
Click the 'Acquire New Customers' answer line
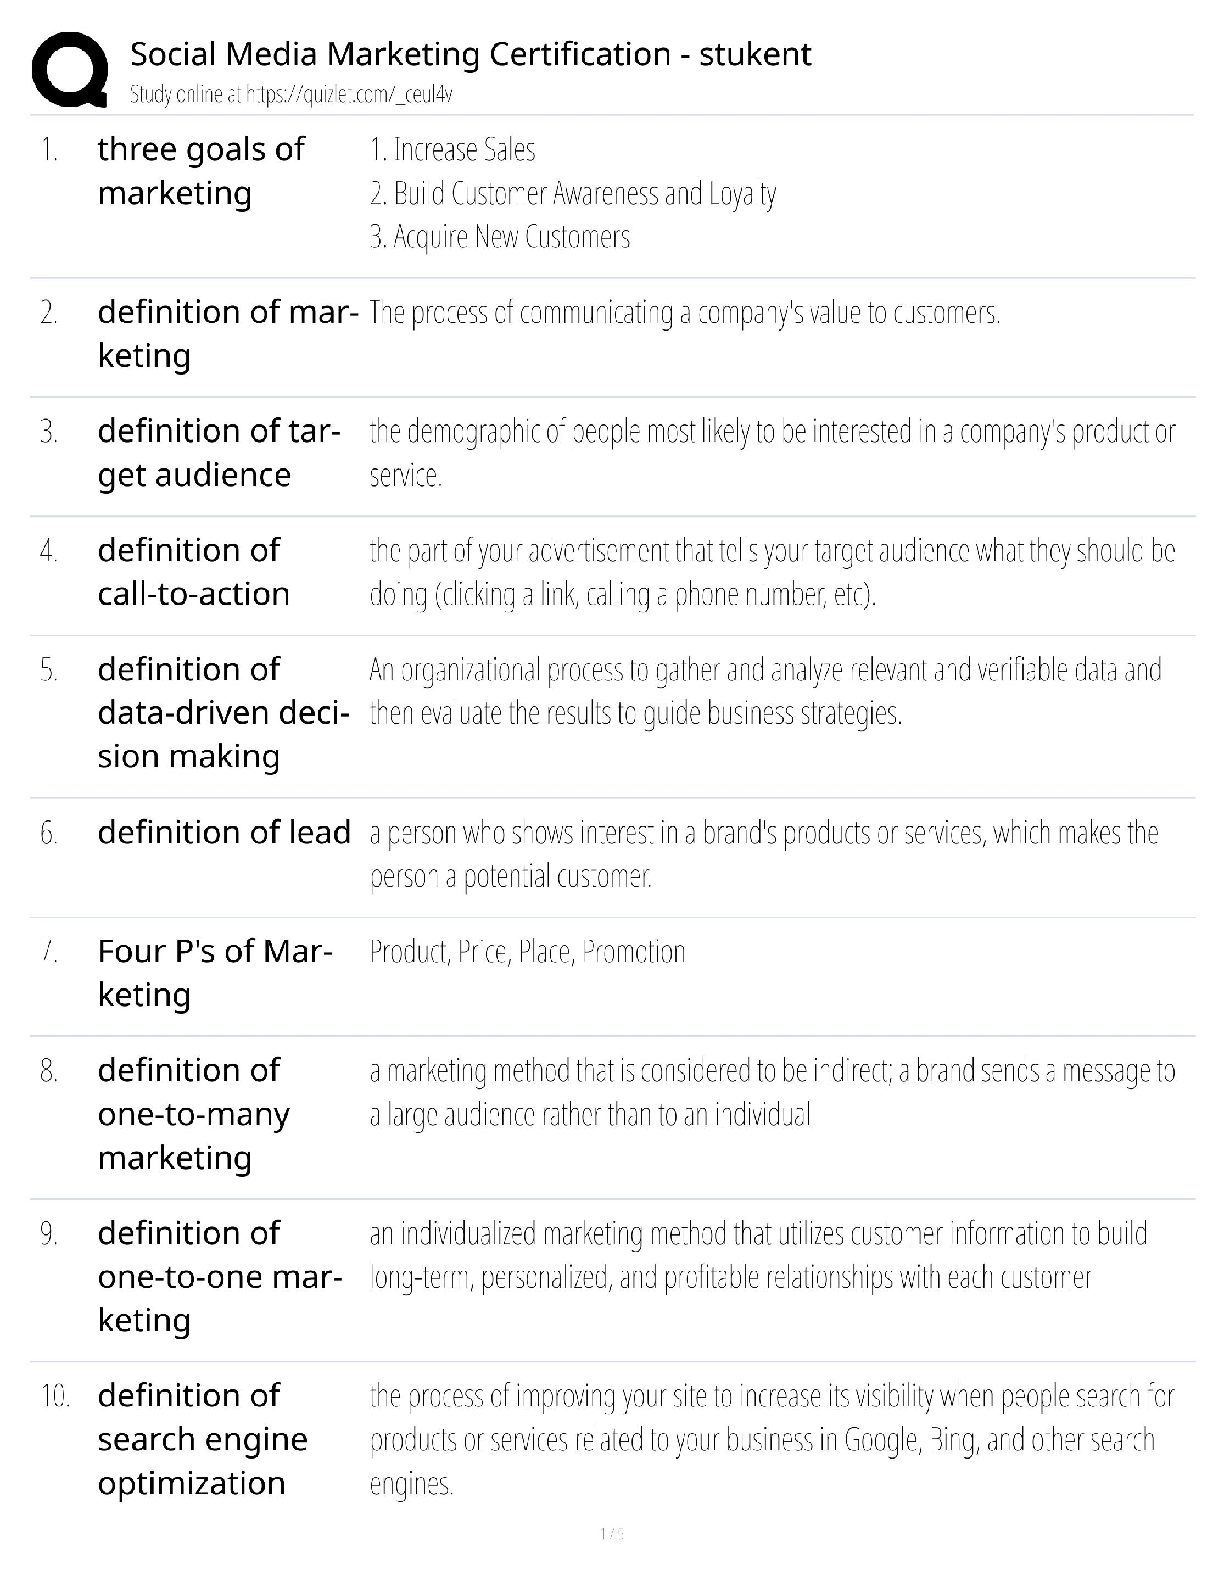pyautogui.click(x=500, y=237)
